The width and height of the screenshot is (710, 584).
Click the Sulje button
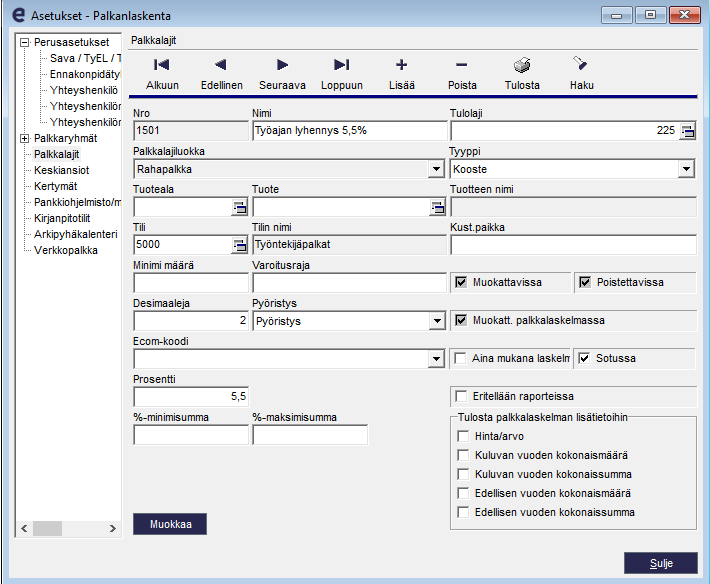pyautogui.click(x=661, y=563)
